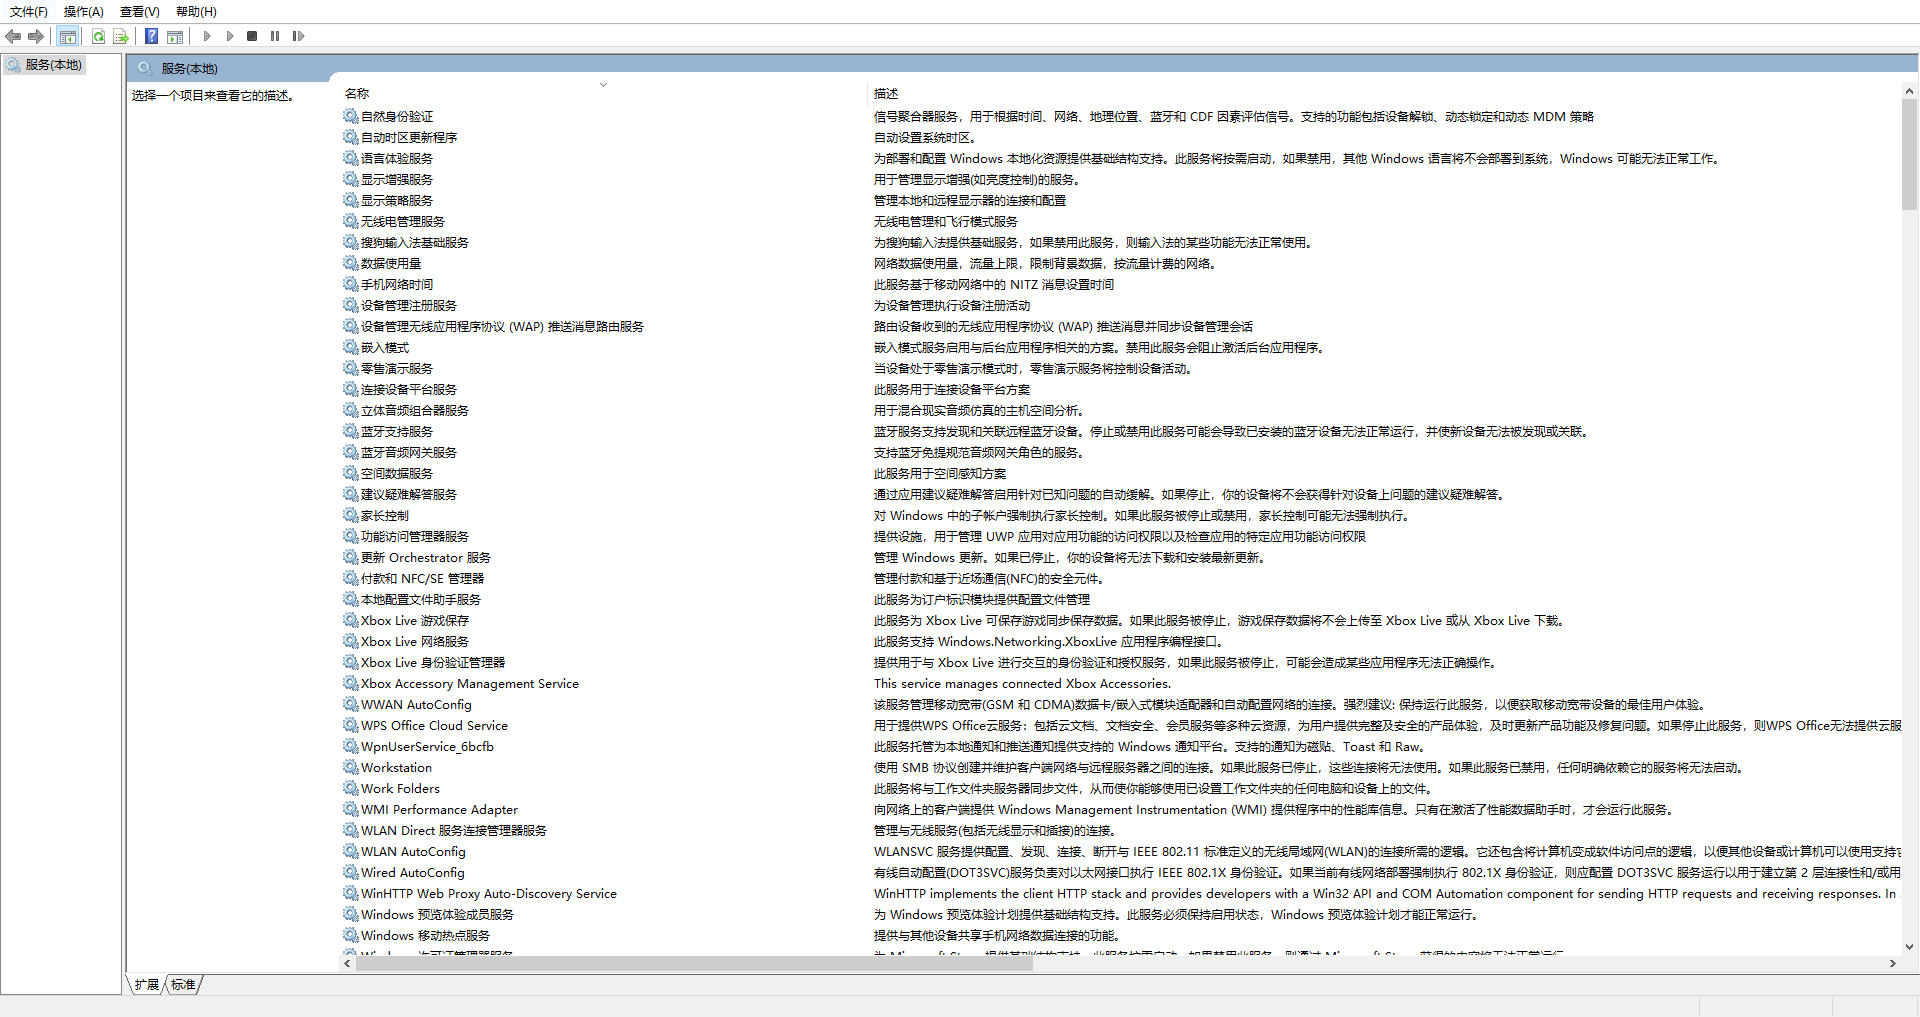The height and width of the screenshot is (1017, 1920).
Task: Open the 文件(F) menu
Action: (x=29, y=12)
